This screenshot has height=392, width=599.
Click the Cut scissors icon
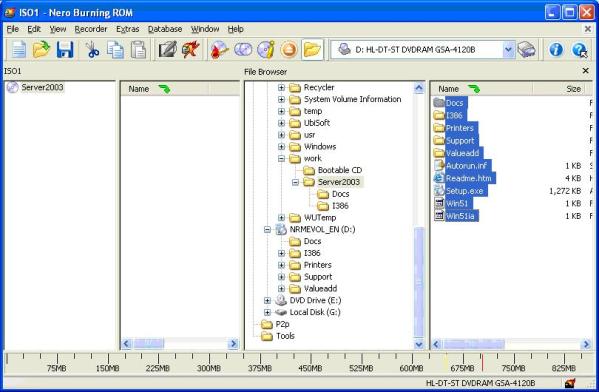pyautogui.click(x=92, y=50)
